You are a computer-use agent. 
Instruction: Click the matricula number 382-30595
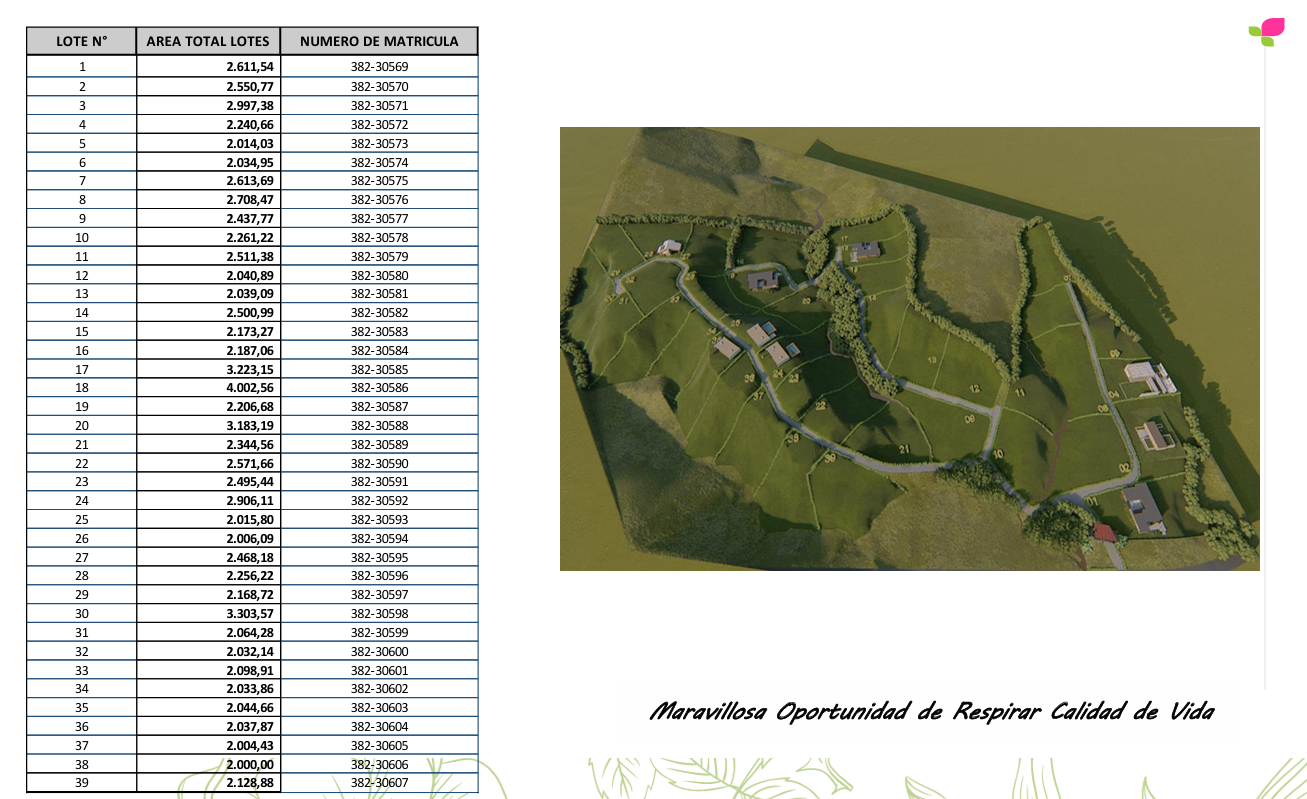(x=379, y=557)
